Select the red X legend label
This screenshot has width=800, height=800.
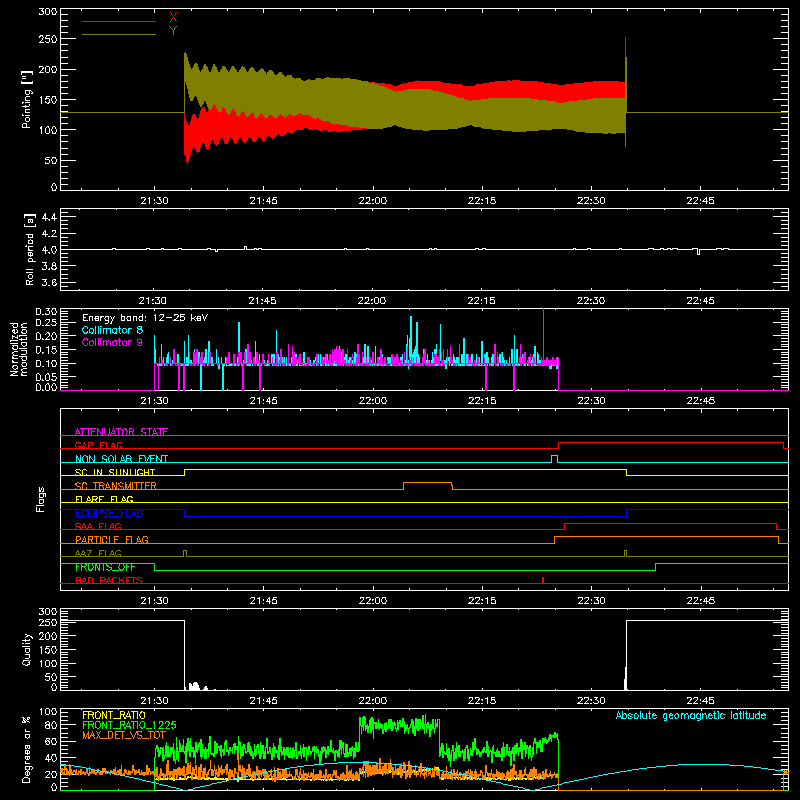click(x=173, y=18)
